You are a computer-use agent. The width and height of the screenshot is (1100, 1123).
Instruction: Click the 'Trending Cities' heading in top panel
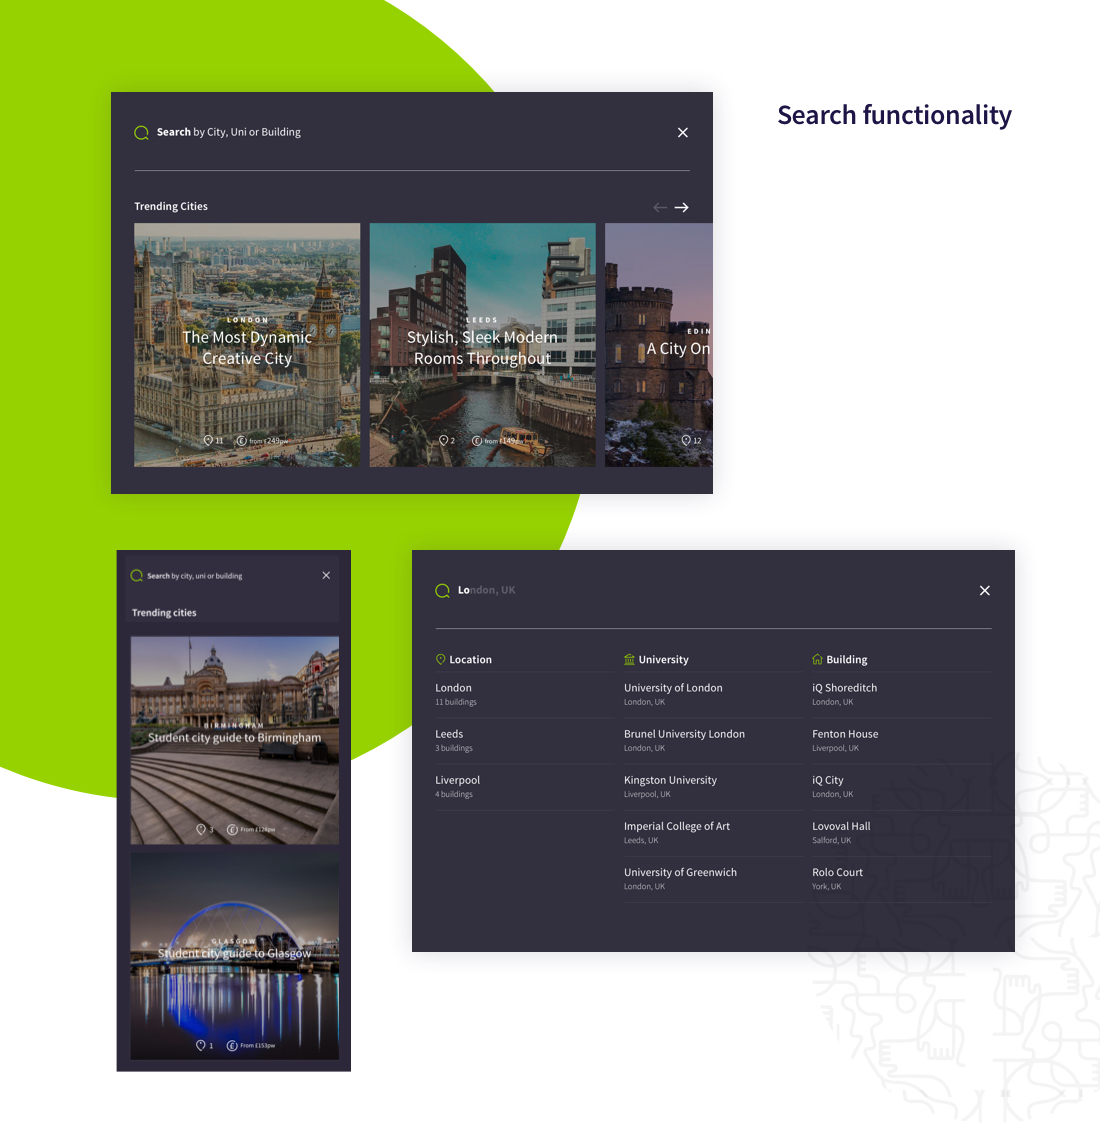coord(170,206)
